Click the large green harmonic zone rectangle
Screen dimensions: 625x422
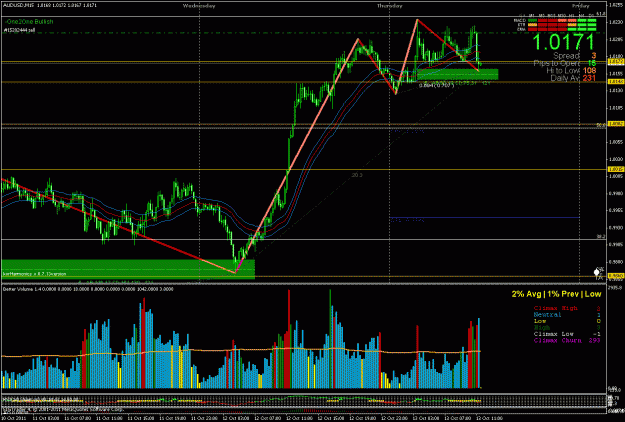128,269
